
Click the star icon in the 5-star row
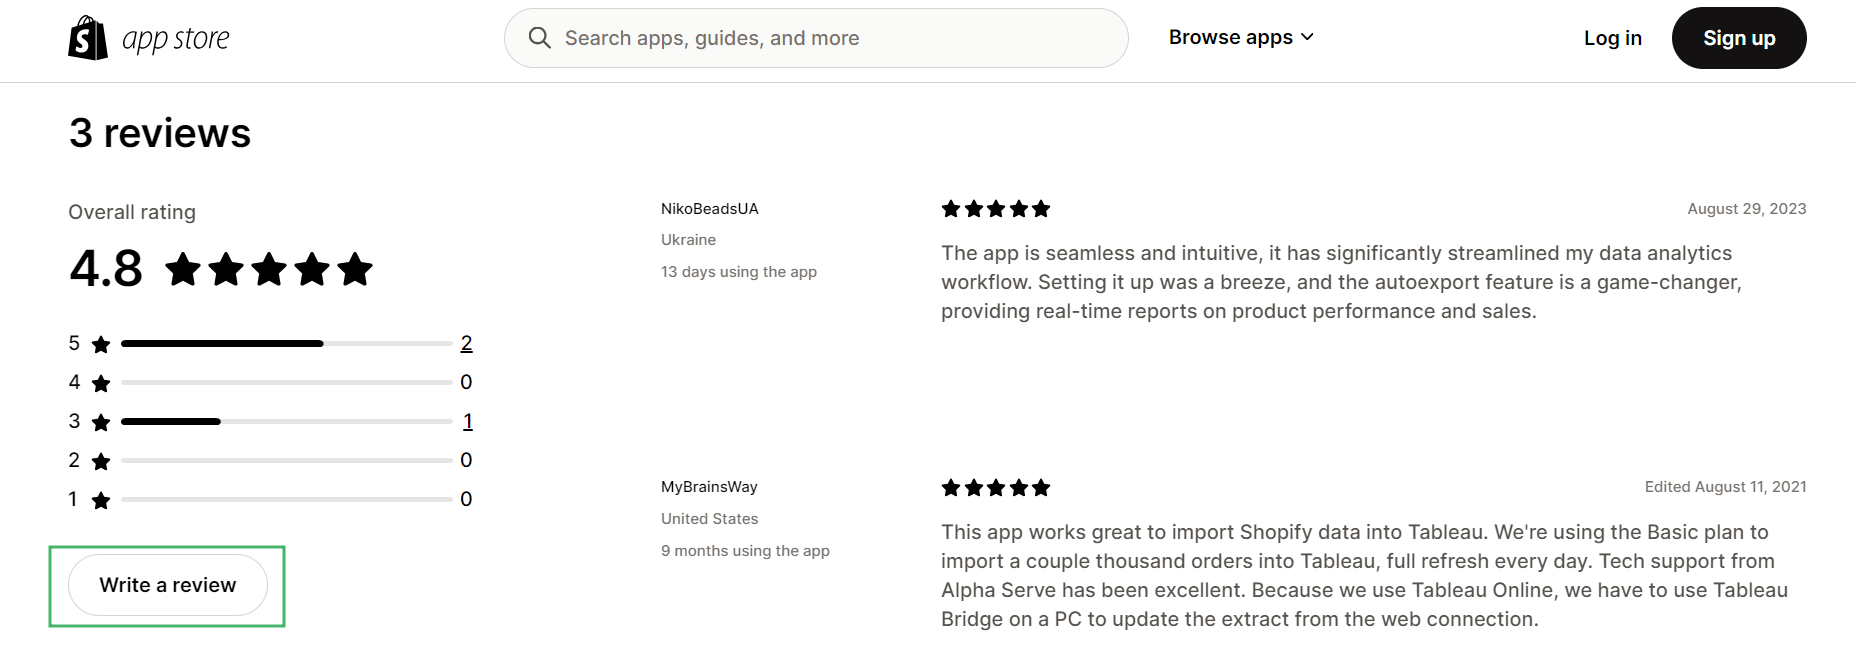[101, 345]
